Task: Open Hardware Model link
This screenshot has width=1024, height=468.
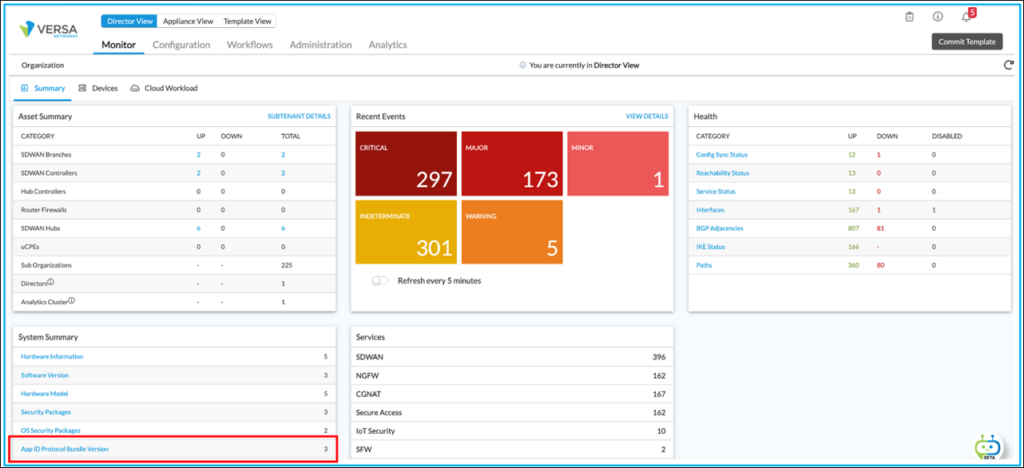Action: pos(44,394)
